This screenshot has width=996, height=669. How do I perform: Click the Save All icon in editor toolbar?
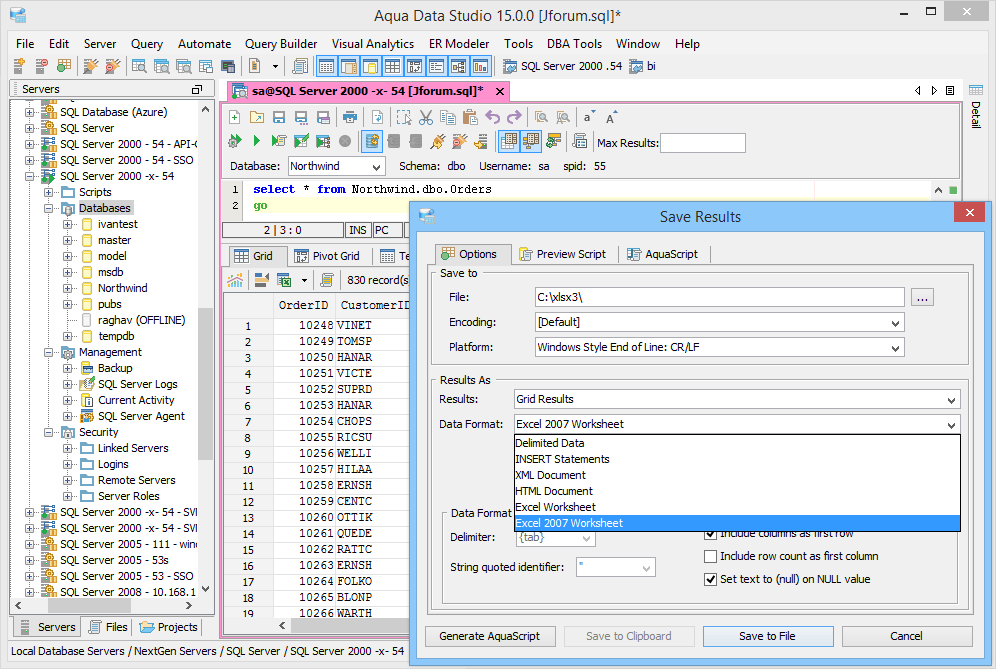coord(323,118)
